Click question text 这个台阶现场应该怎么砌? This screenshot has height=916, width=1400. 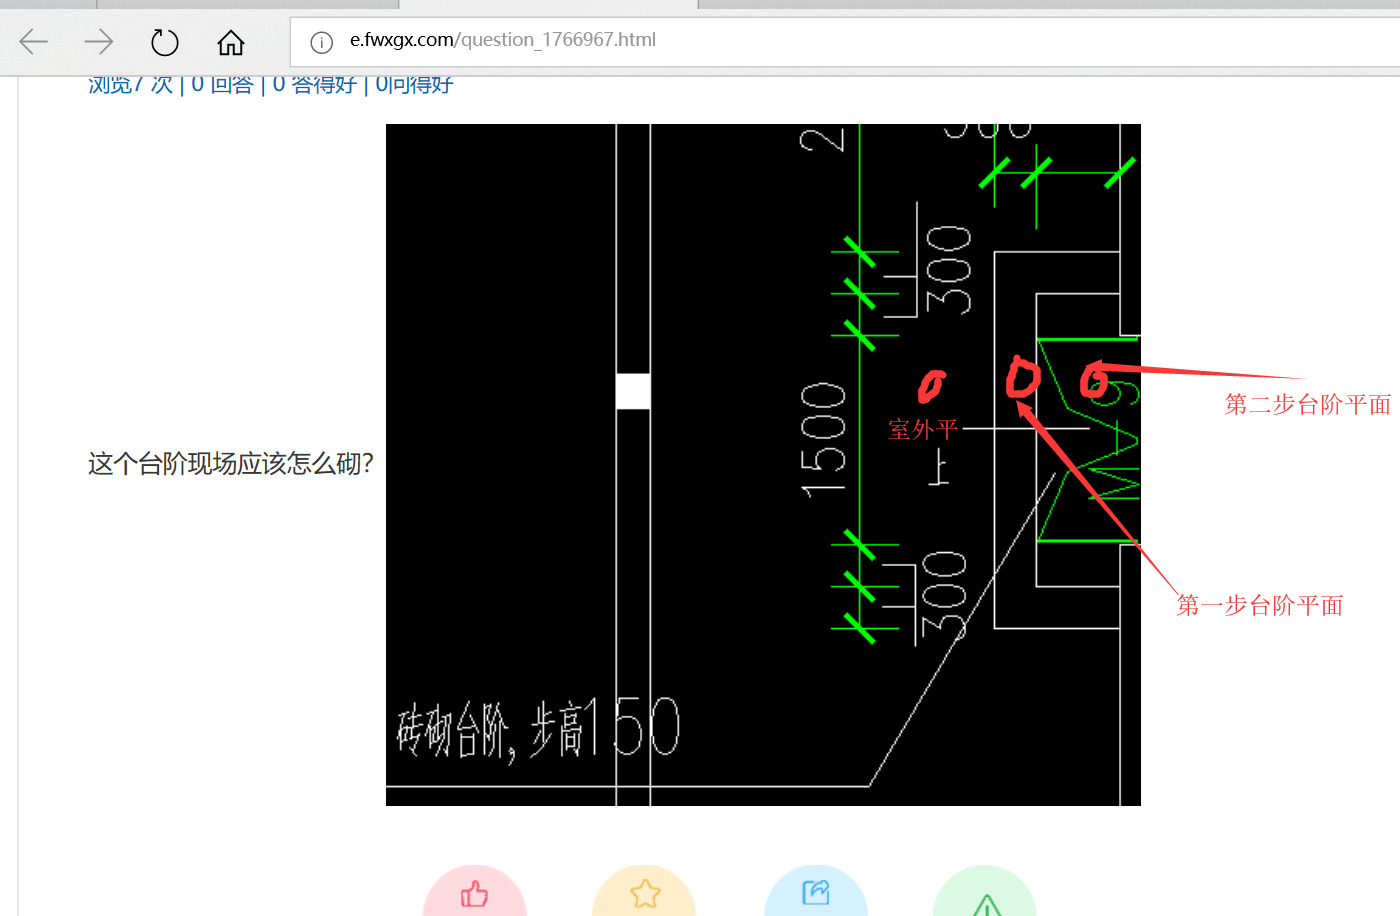click(x=231, y=464)
